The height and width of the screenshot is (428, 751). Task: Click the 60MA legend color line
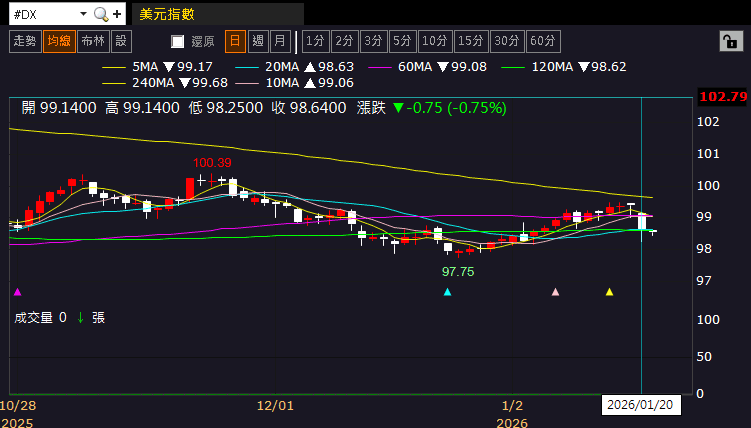[379, 68]
